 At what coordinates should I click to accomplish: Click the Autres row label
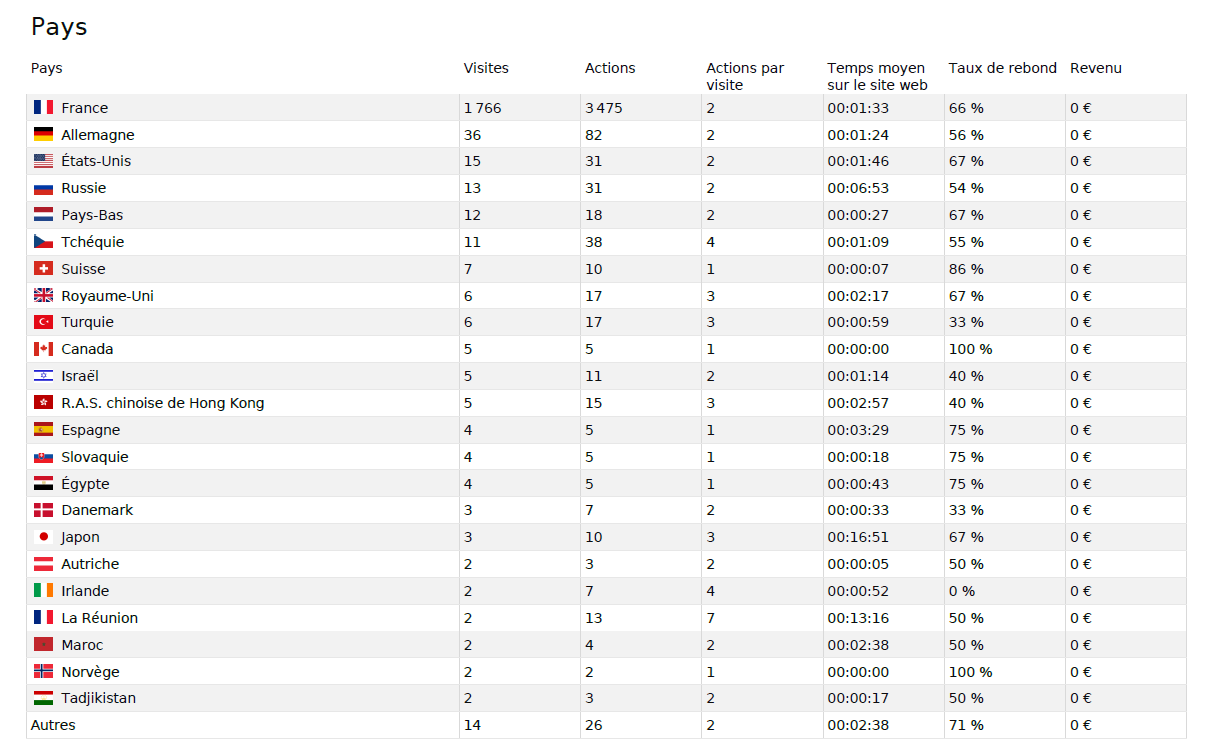click(x=53, y=726)
